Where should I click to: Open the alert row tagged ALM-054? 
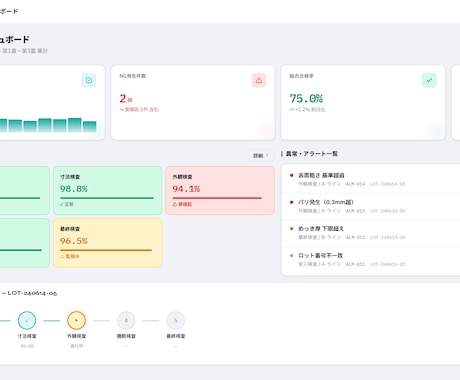coord(371,179)
